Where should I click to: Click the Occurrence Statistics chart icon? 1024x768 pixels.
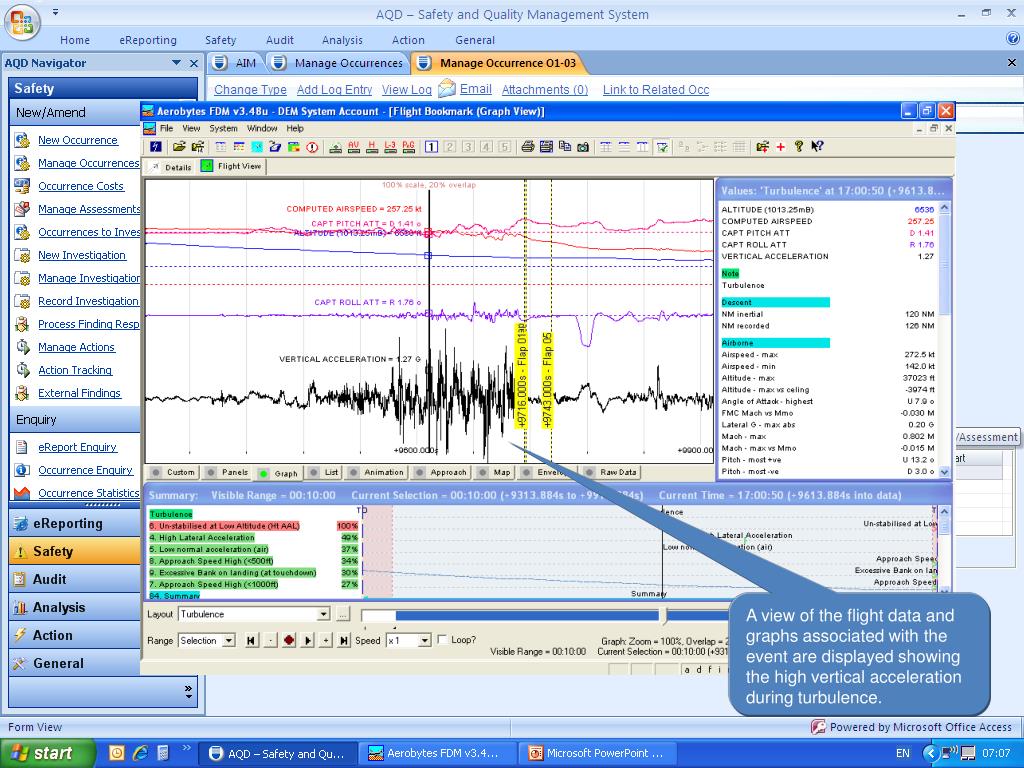[22, 493]
